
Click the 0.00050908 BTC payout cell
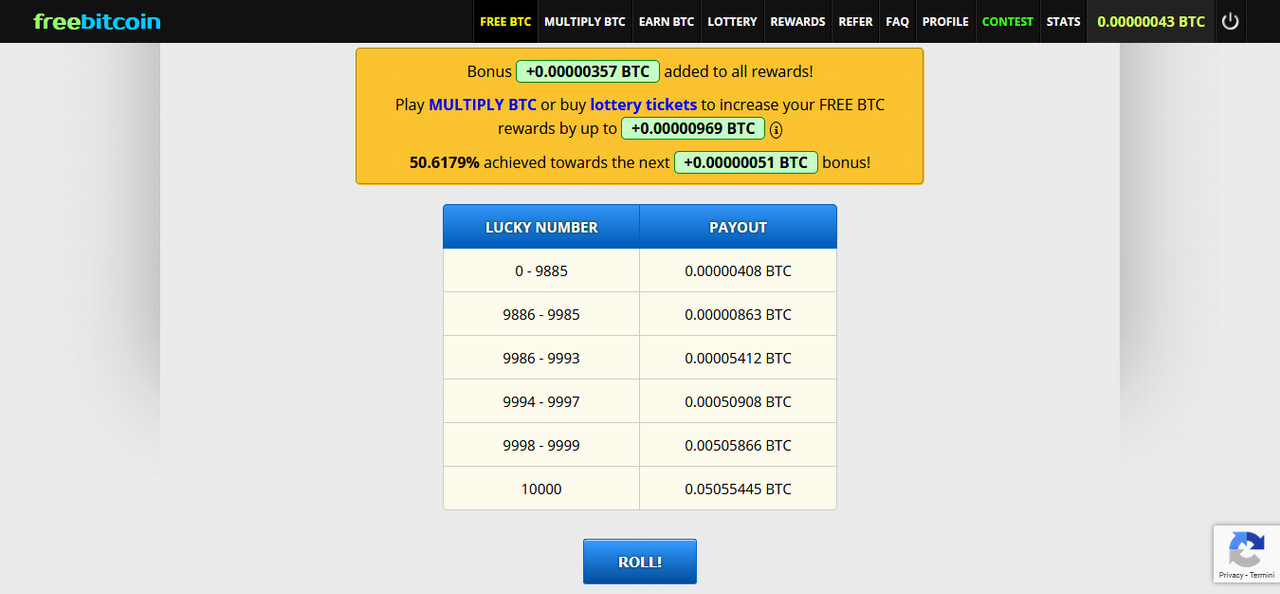pos(738,401)
